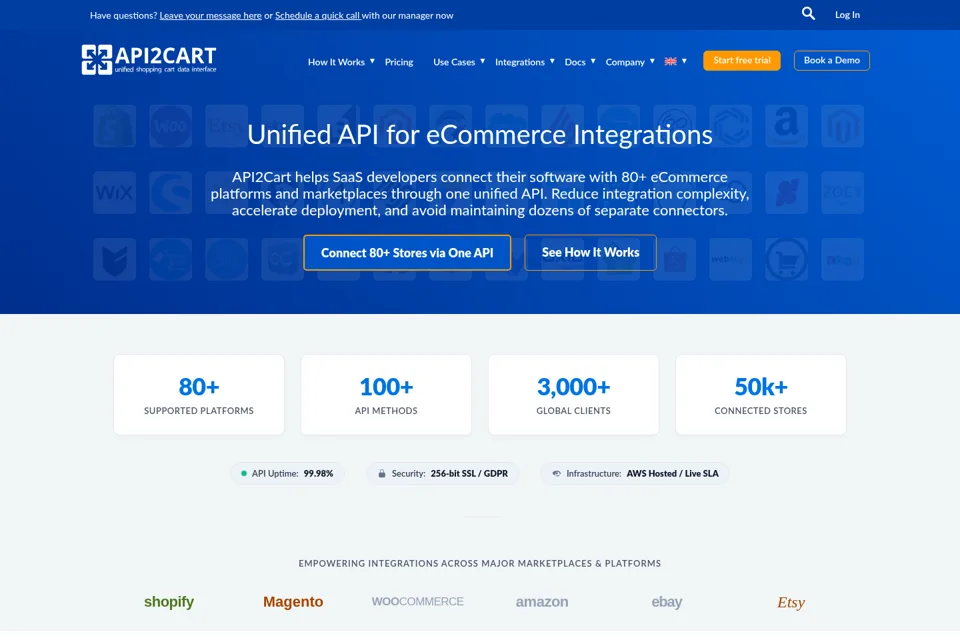
Task: Click the Shopify brand logo
Action: coord(169,601)
